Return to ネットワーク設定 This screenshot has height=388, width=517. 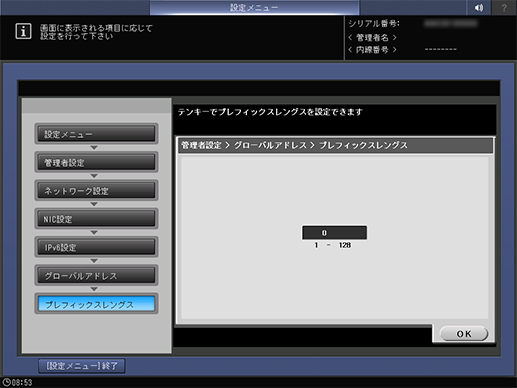[96, 191]
